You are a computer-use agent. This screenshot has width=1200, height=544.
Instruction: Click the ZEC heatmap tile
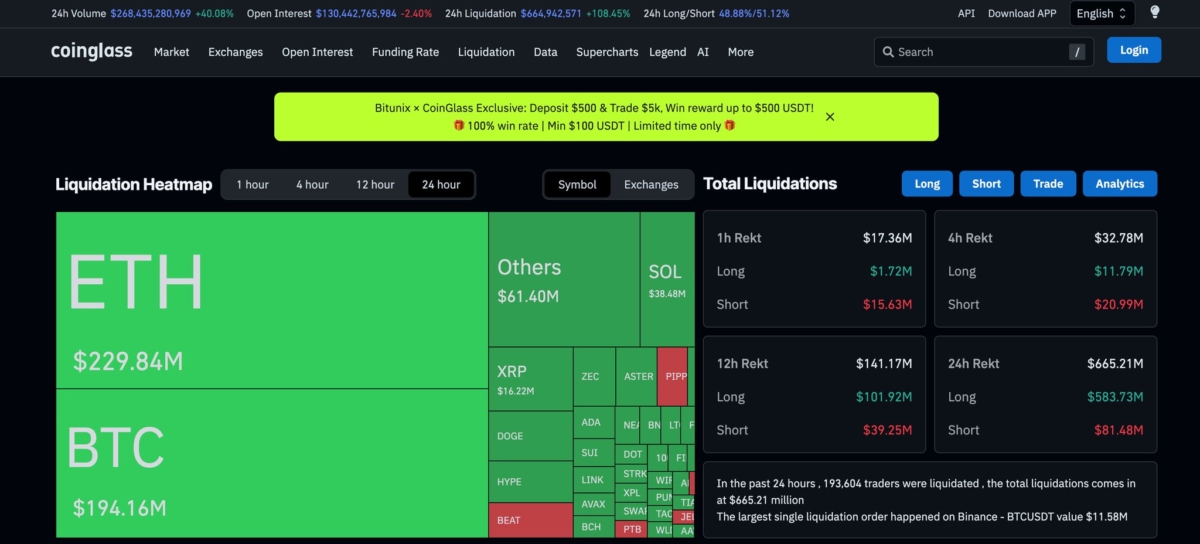coord(594,376)
